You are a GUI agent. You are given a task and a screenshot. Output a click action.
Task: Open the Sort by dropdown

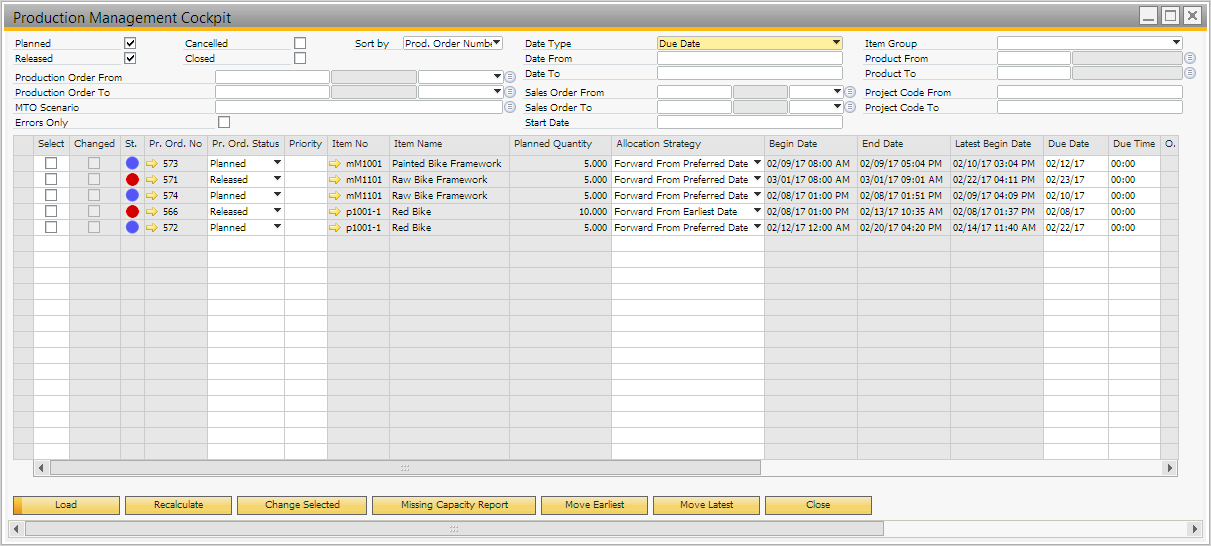(x=453, y=43)
